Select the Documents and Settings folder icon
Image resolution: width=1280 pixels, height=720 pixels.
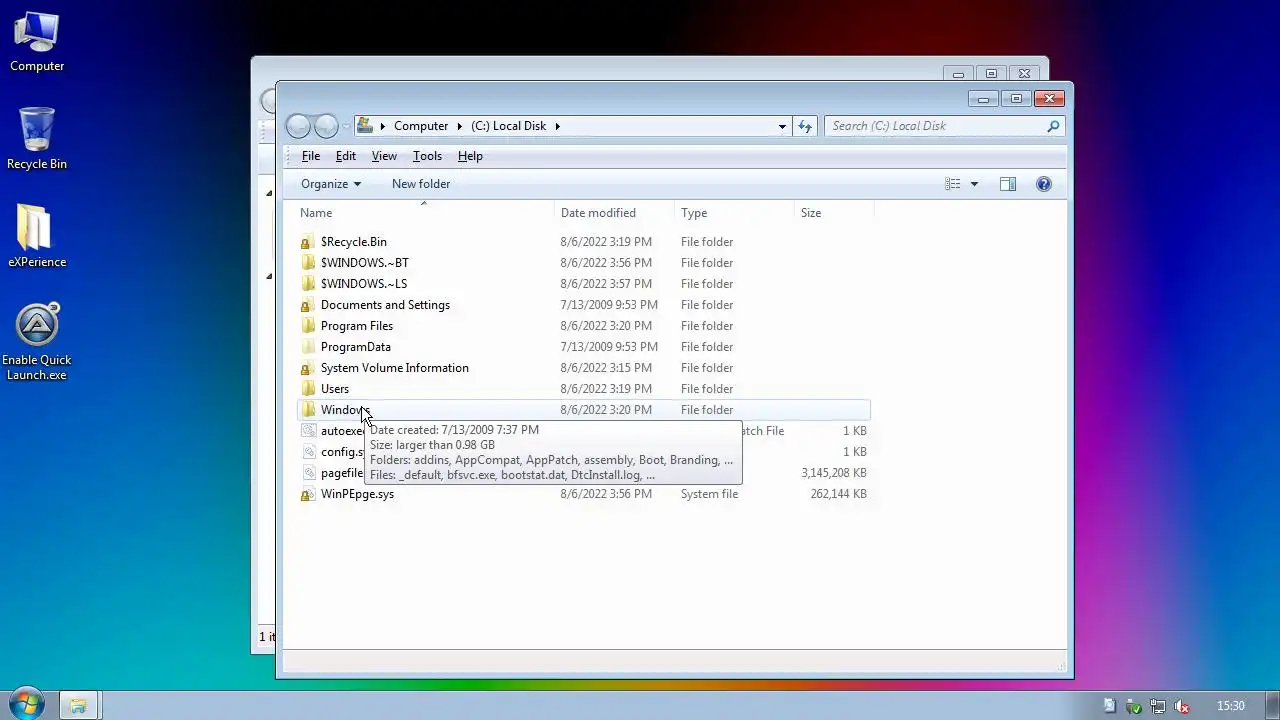coord(308,305)
